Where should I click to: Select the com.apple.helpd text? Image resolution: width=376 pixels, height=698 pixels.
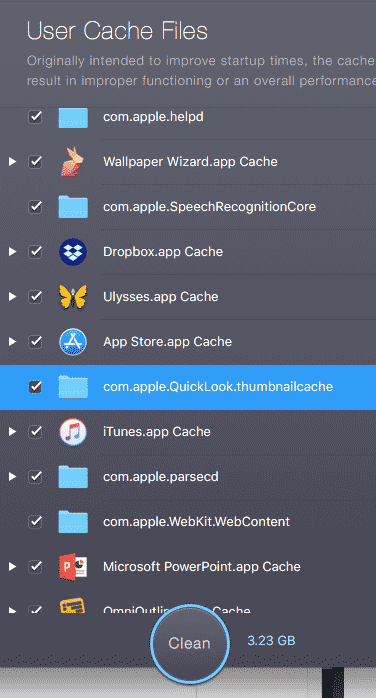[x=154, y=117]
